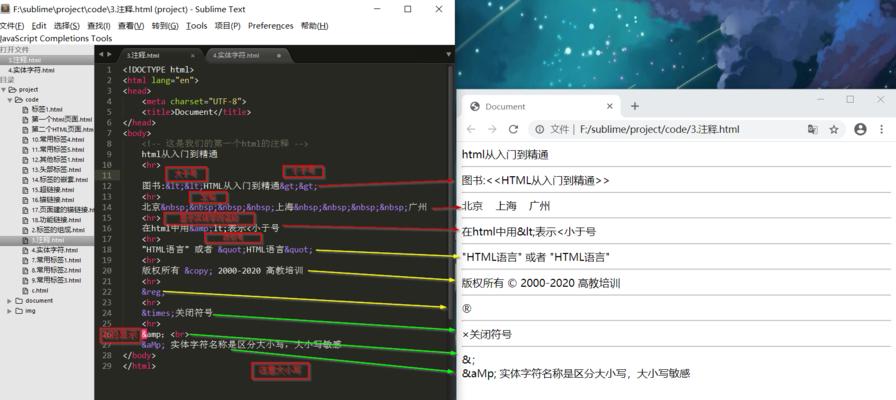Go to previous tab with left arrow
Viewport: 896px width, 400px height.
(101, 54)
